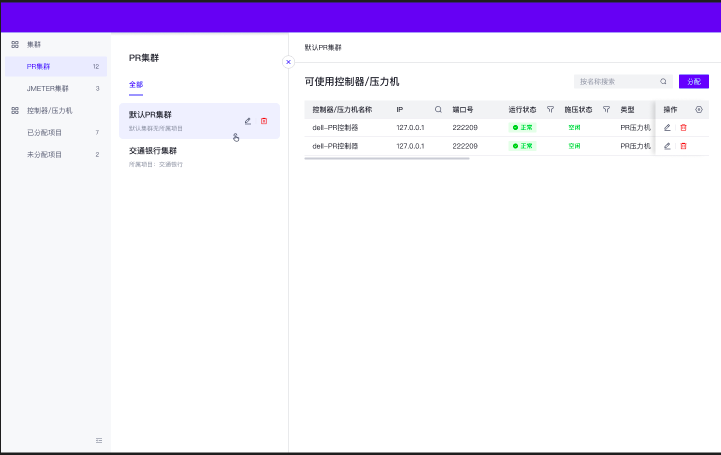Click magnifier icon in 按名称搜索 search box

pos(663,82)
